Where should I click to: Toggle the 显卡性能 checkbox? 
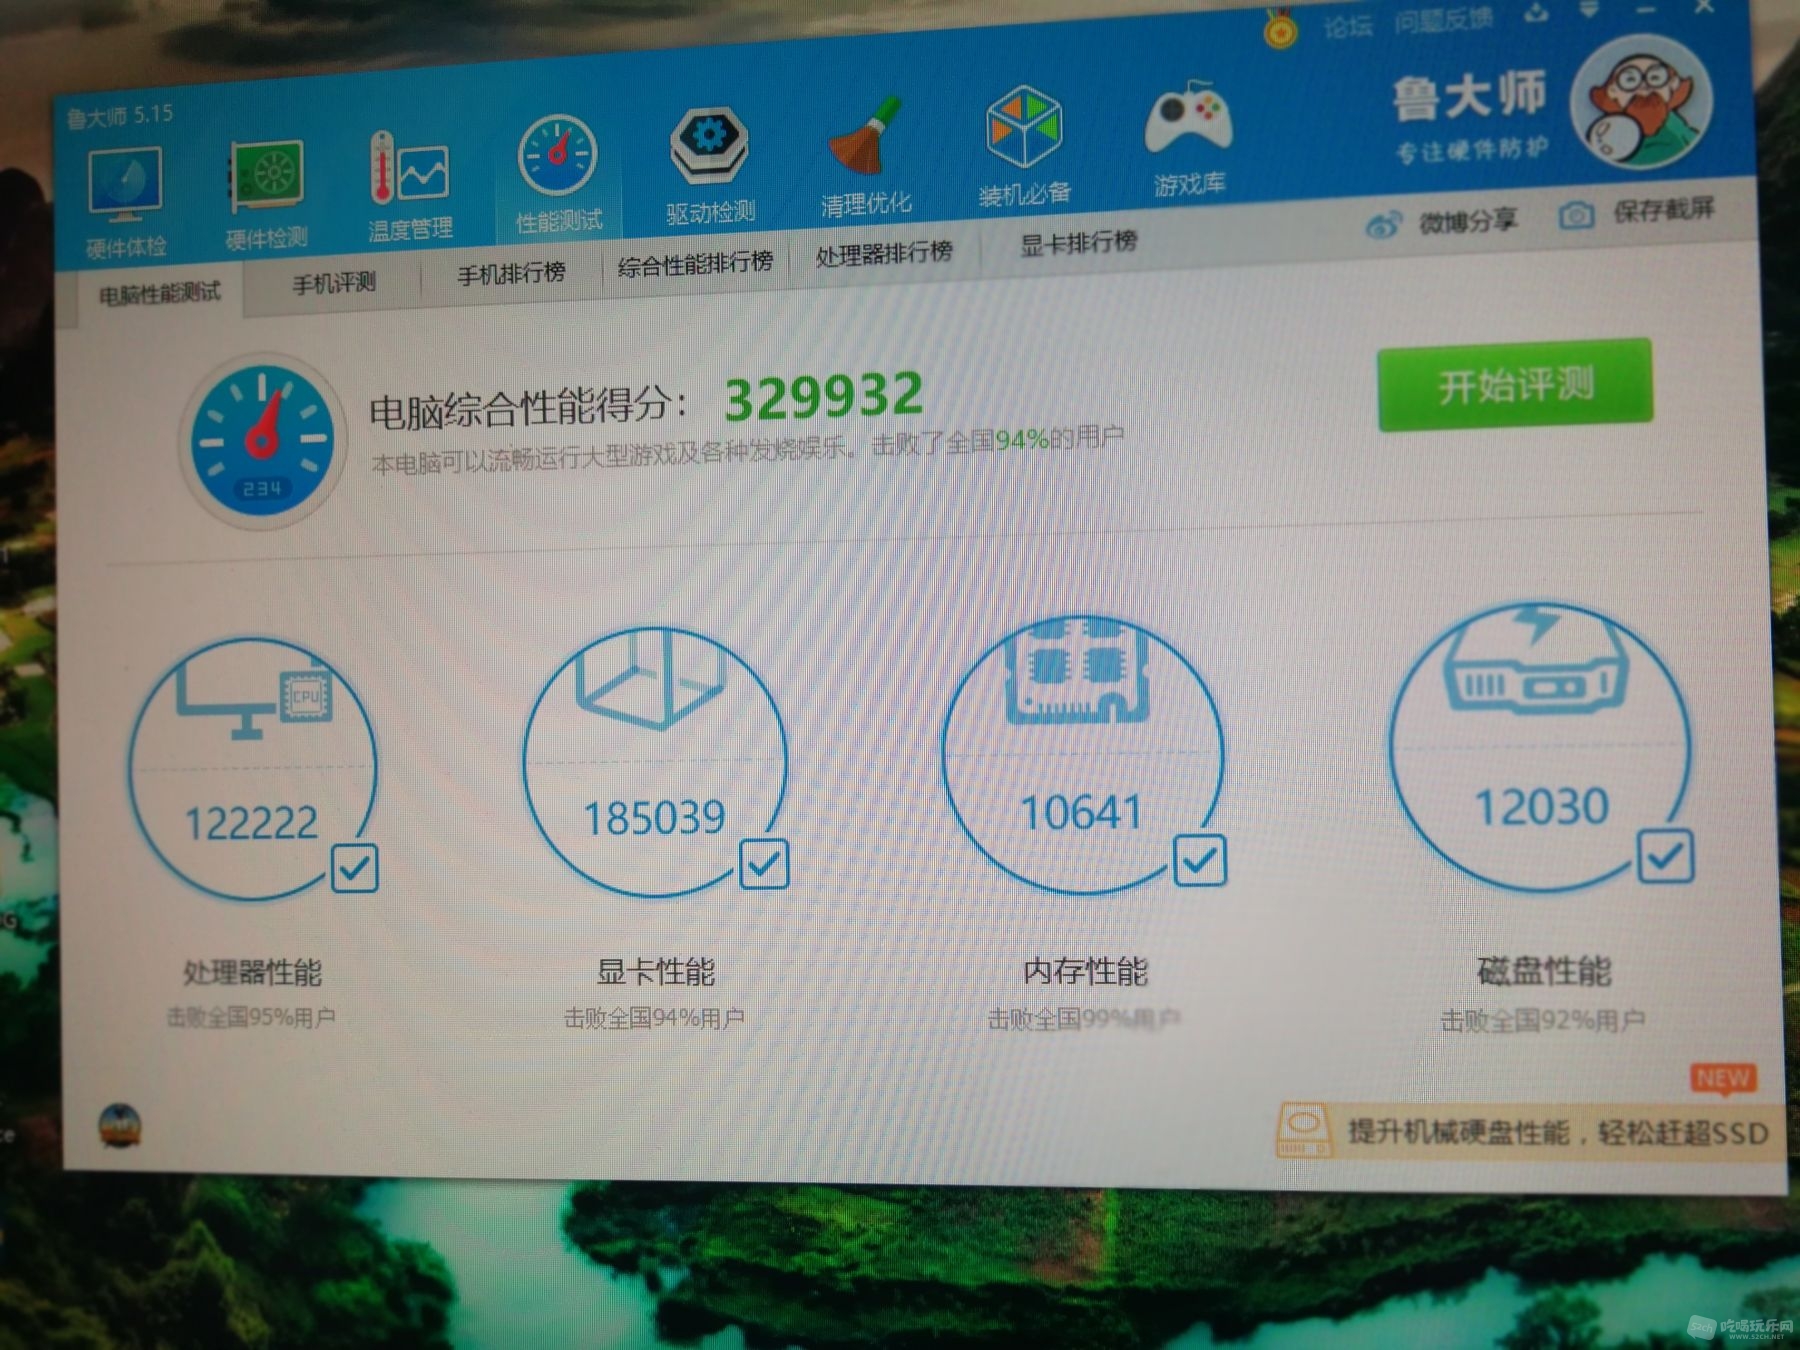point(764,864)
